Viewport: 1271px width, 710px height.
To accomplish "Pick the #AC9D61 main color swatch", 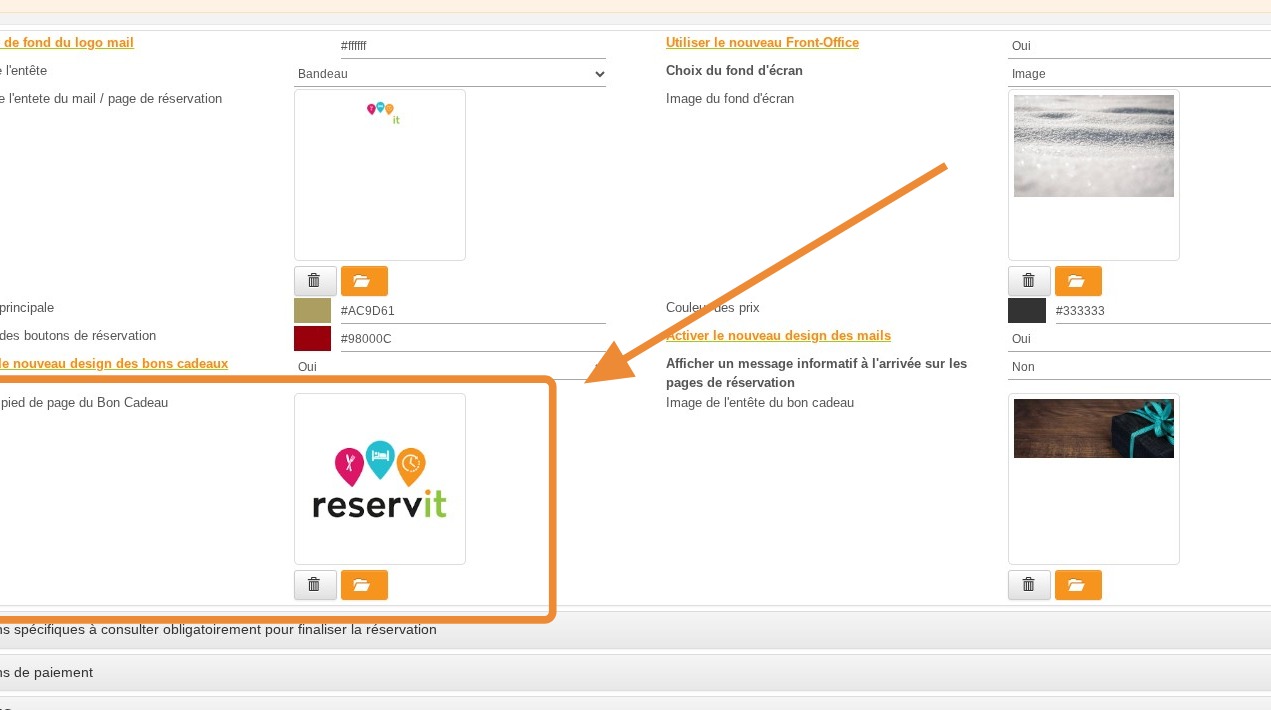I will click(312, 311).
